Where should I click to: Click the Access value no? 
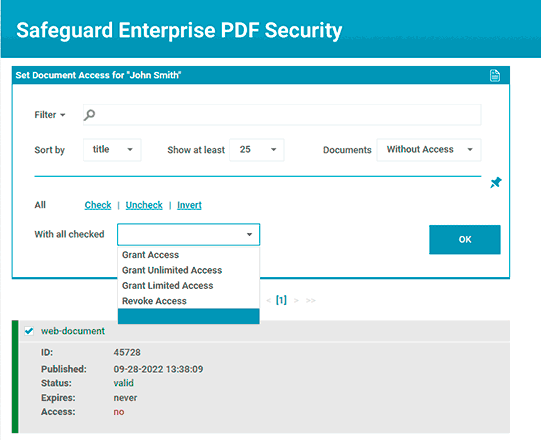[x=119, y=412]
